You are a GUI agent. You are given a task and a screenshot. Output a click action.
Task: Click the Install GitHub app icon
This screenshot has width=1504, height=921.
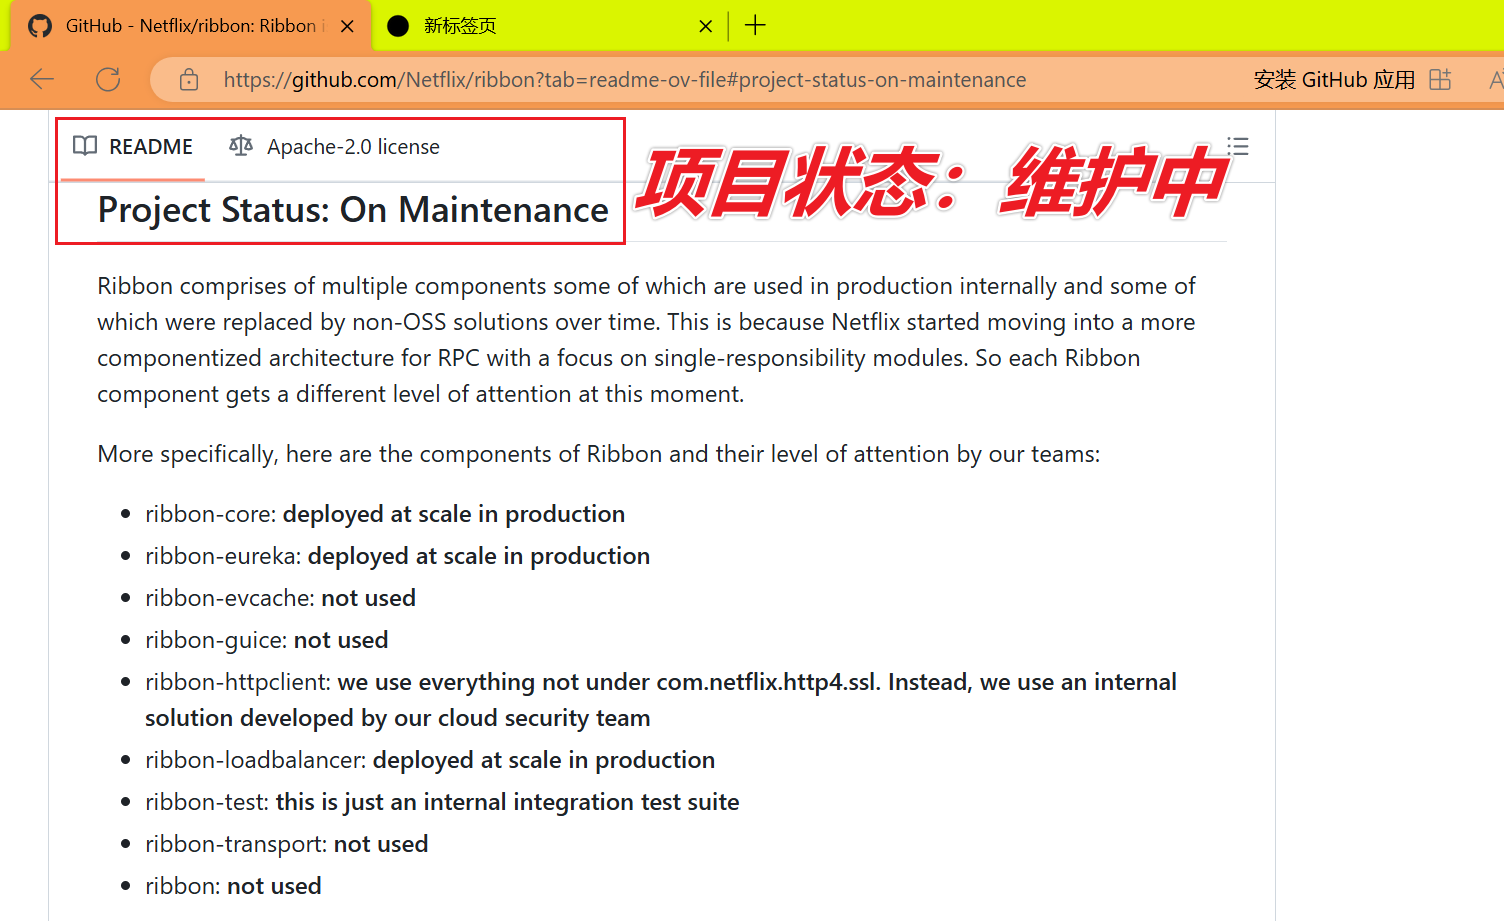click(x=1440, y=80)
